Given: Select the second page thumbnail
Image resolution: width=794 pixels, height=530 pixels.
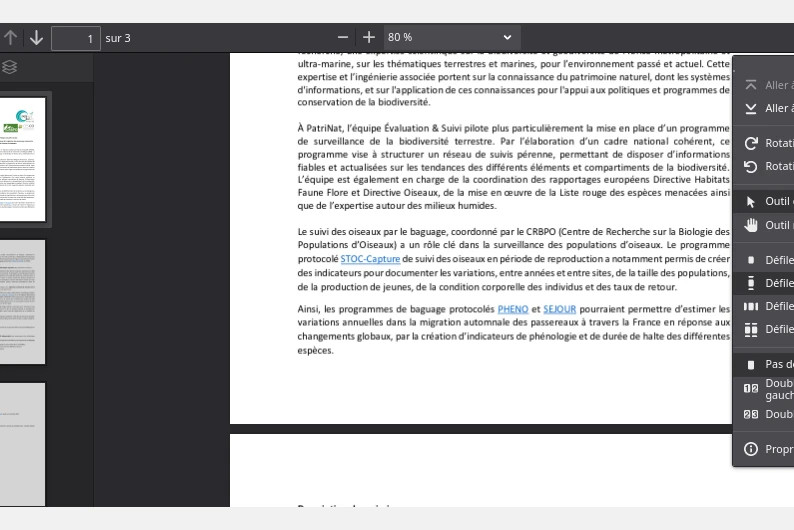Looking at the screenshot, I should [x=22, y=302].
